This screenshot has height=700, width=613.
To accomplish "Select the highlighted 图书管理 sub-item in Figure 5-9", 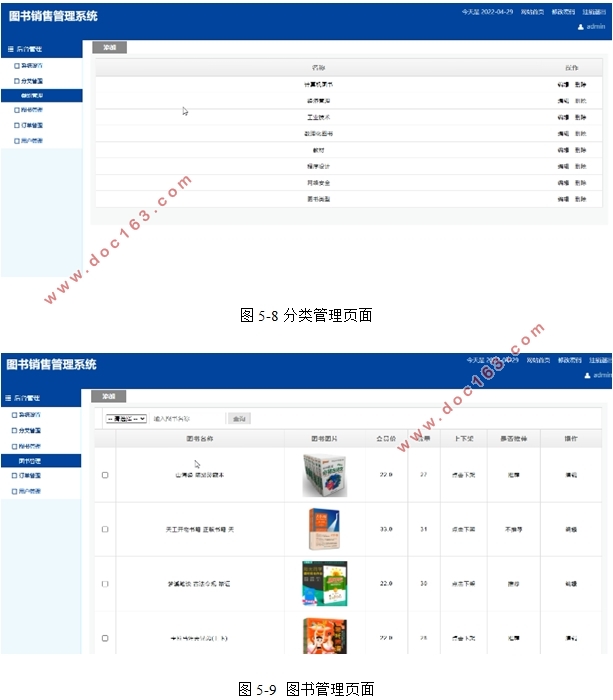I will tap(41, 461).
